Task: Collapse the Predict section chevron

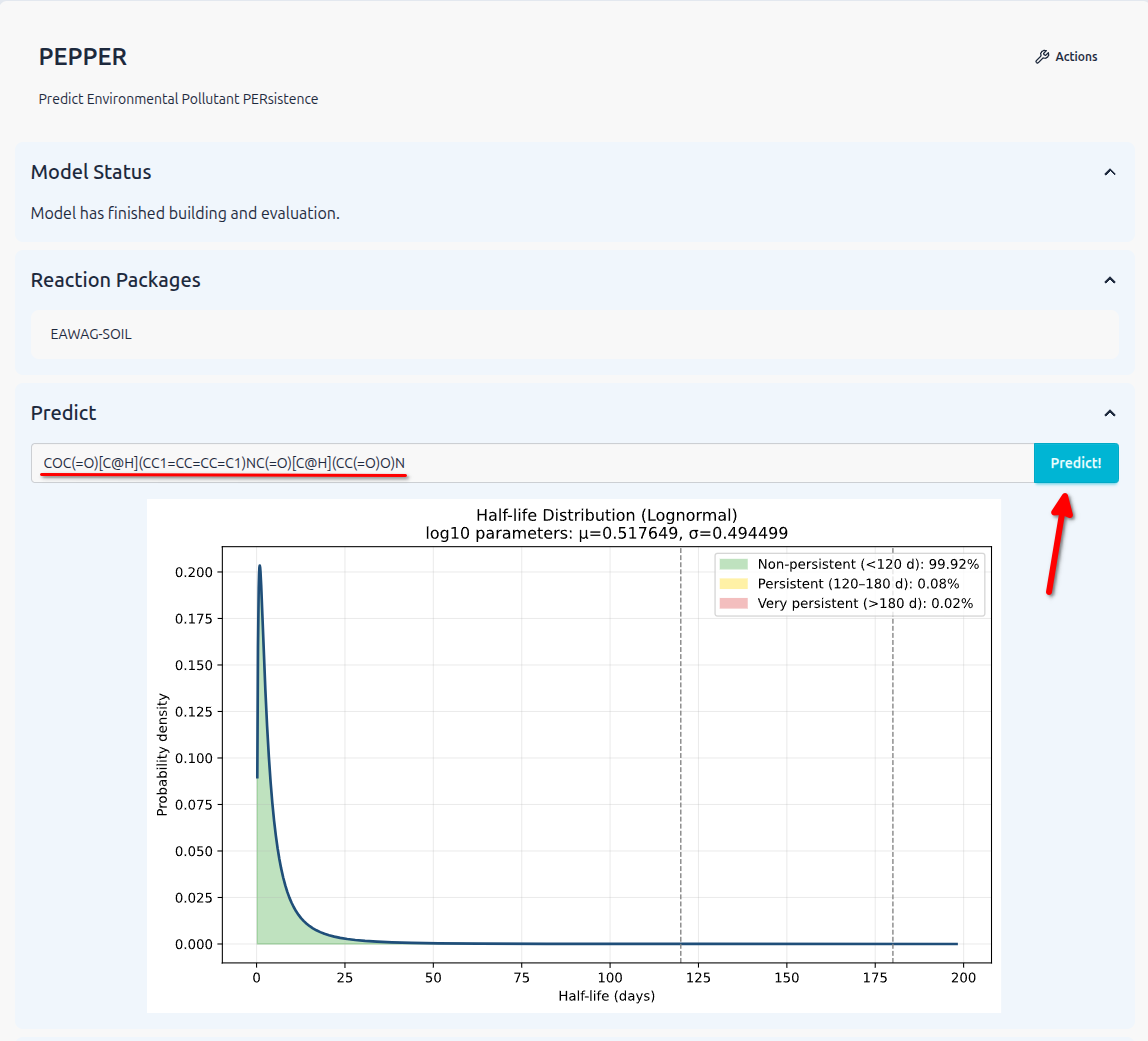Action: click(1109, 413)
